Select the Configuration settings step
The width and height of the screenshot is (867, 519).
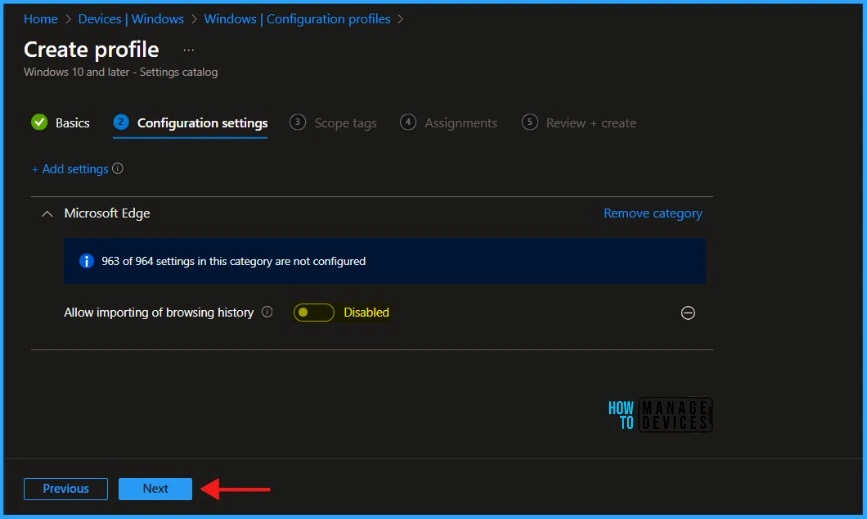190,123
